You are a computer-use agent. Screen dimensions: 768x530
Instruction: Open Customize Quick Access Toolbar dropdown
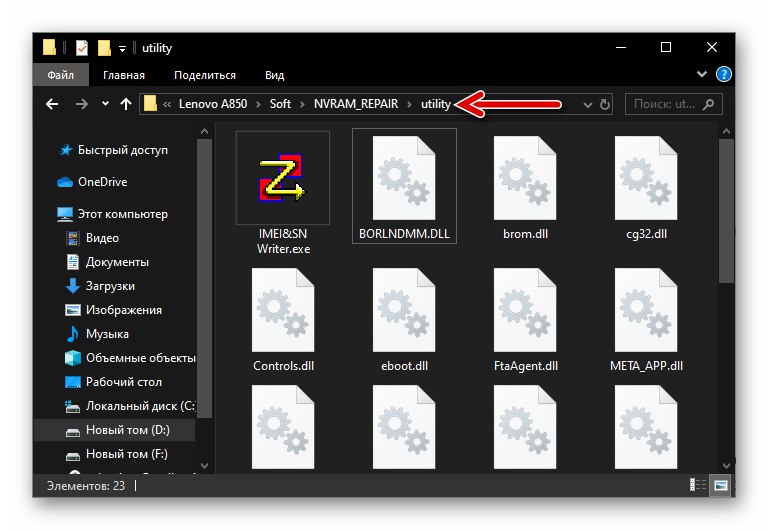[x=122, y=48]
